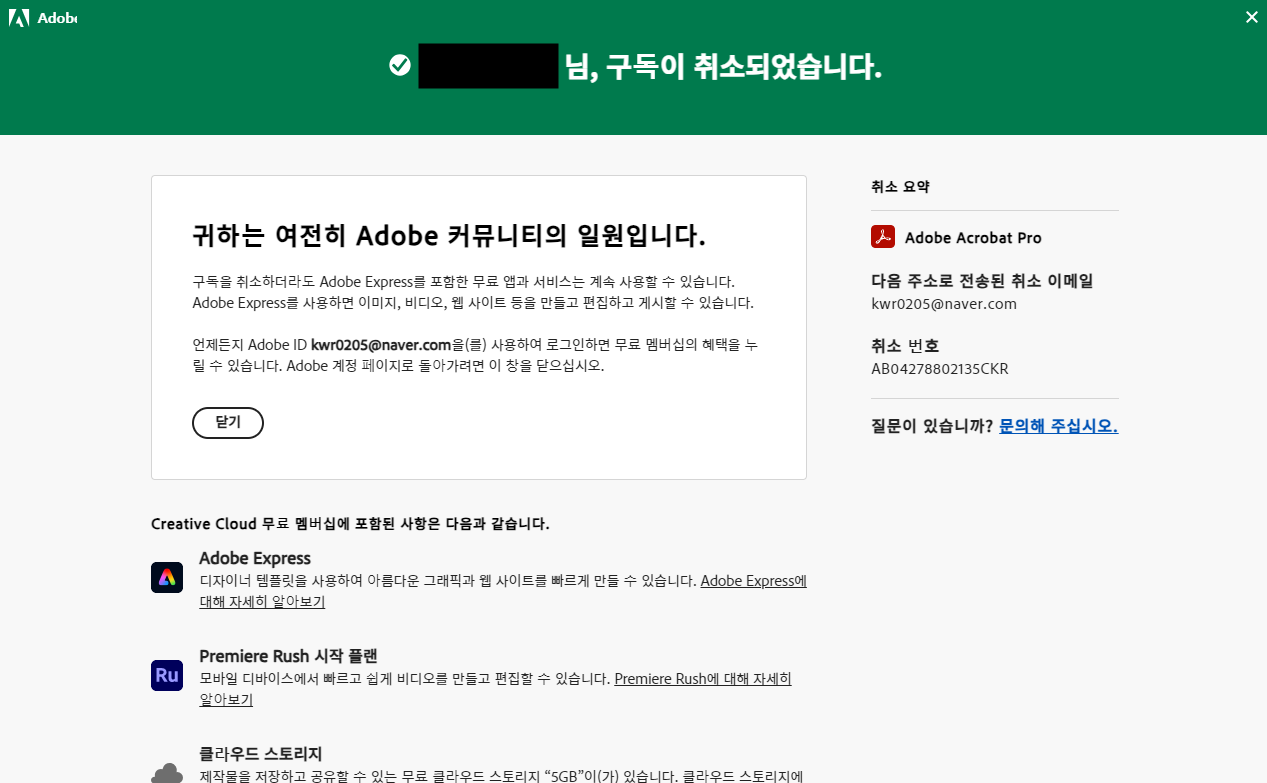Click the 취소 요약 heading

(900, 187)
